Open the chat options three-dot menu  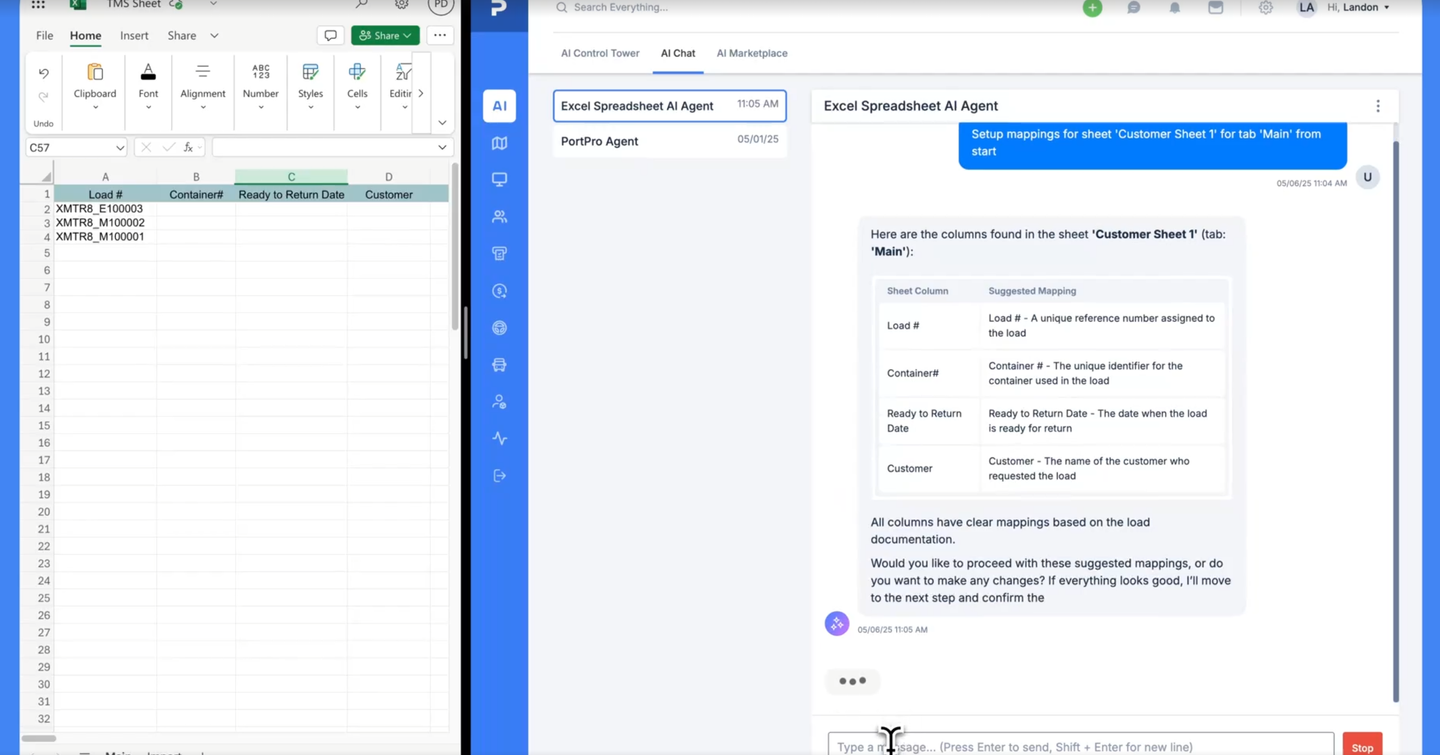(x=1378, y=106)
